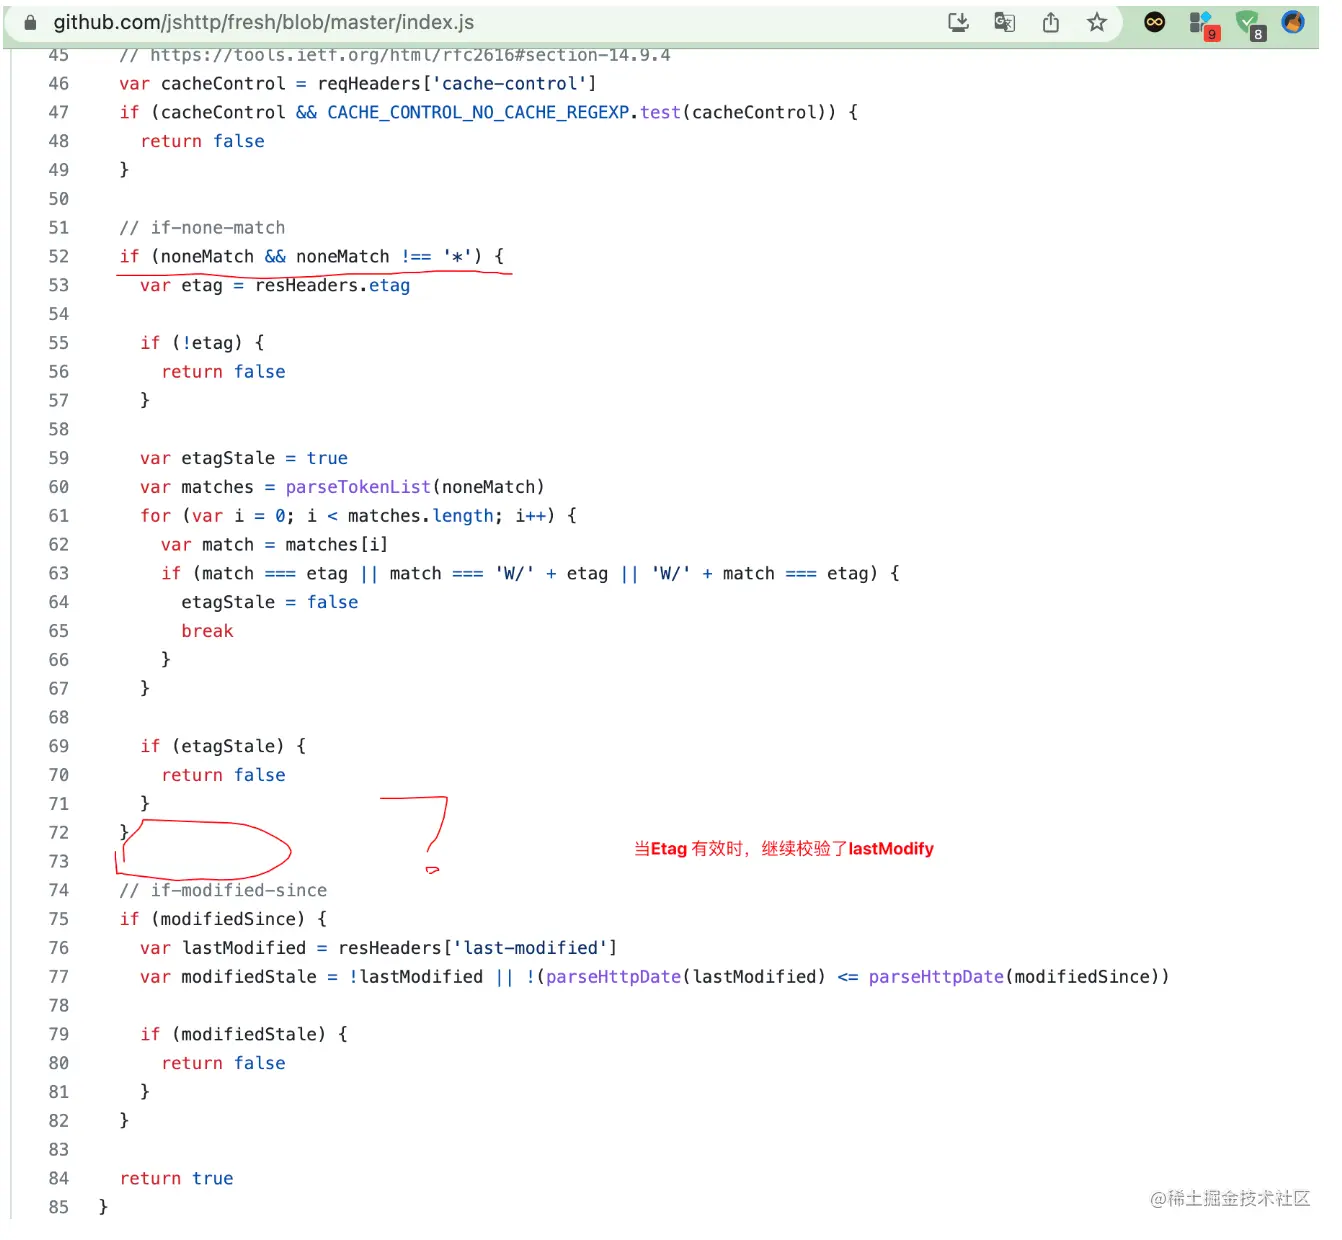Click line number 59
This screenshot has height=1240, width=1342.
coord(59,459)
